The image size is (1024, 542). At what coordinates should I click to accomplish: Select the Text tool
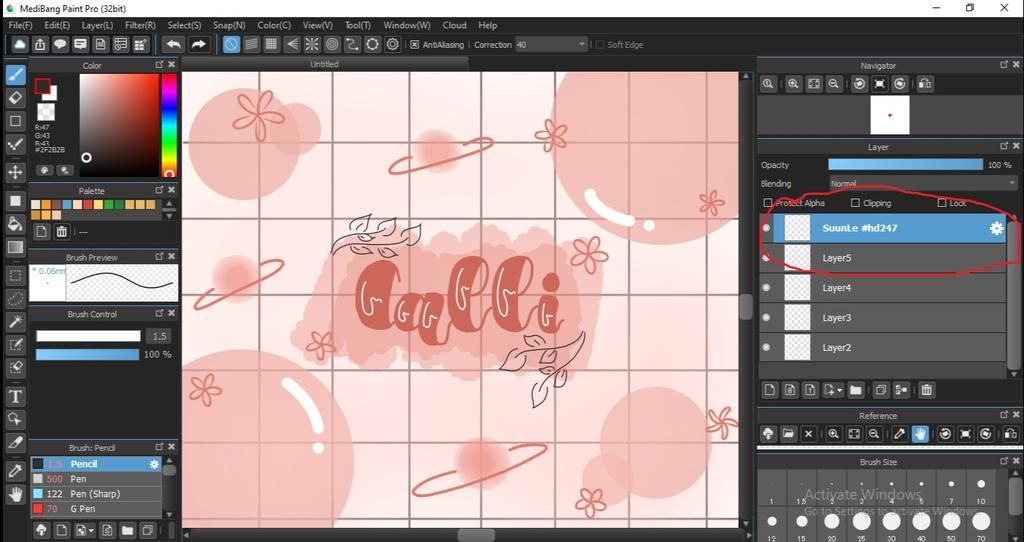(16, 396)
